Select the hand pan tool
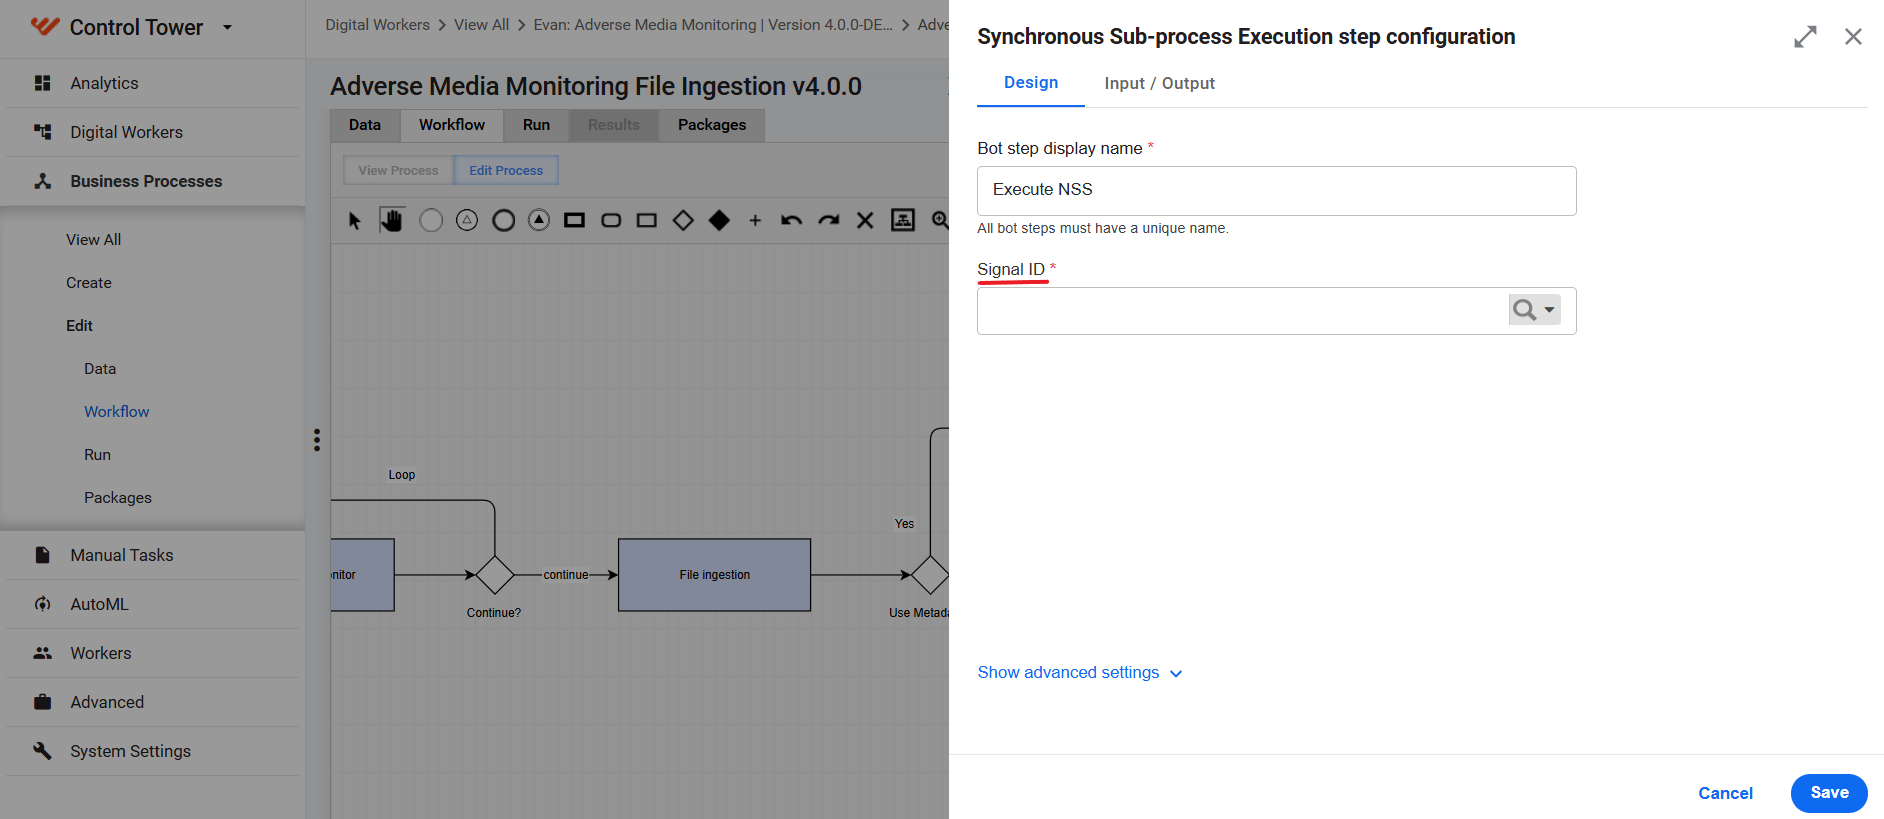This screenshot has height=819, width=1884. click(x=391, y=220)
